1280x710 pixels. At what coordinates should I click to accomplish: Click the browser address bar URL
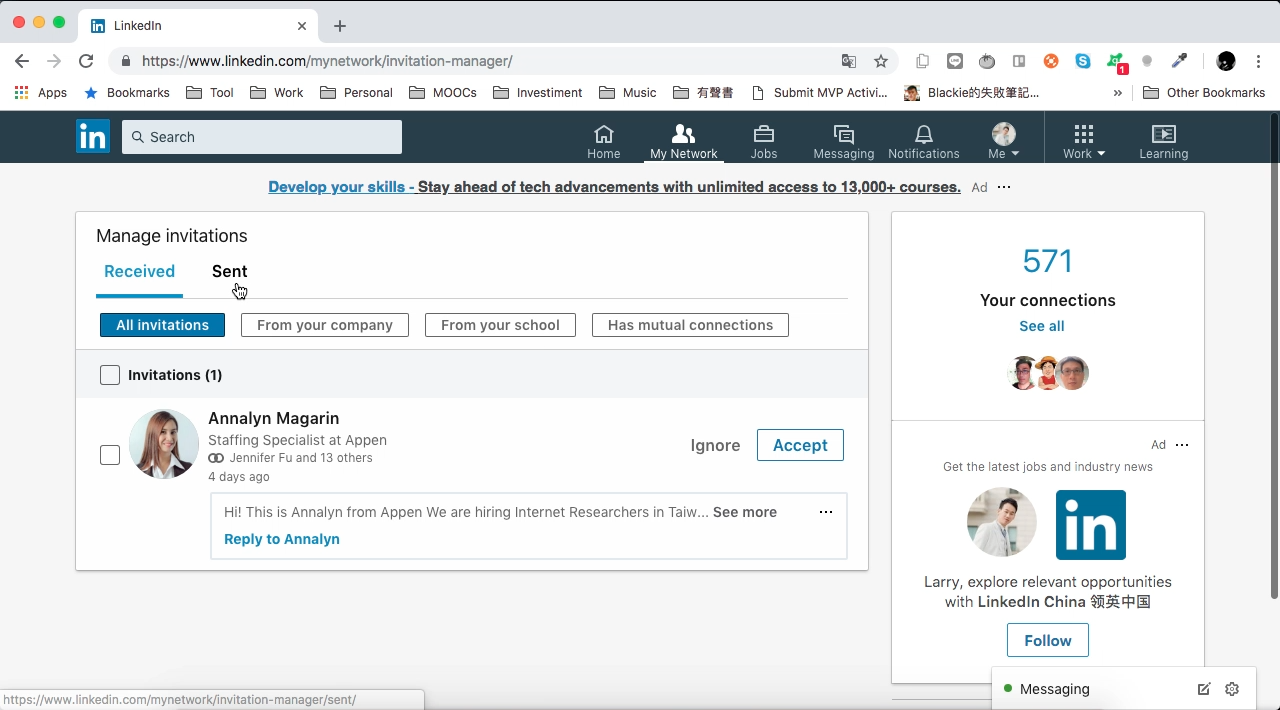[327, 61]
